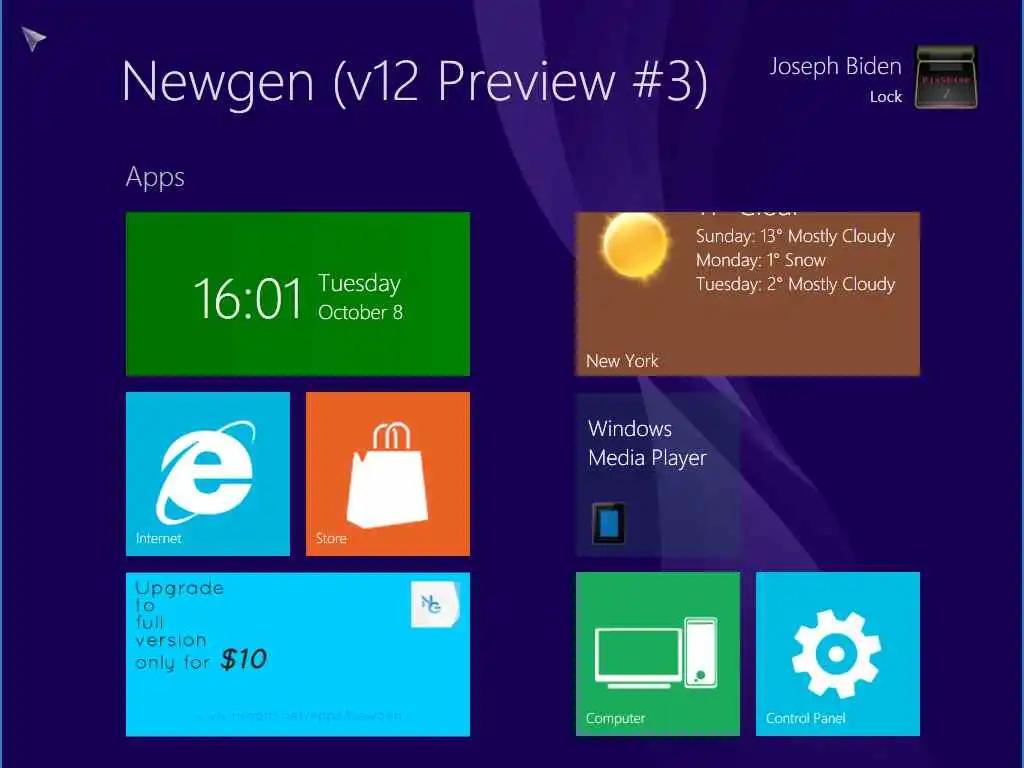This screenshot has height=768, width=1024.
Task: Click the Newgen logo on upgrade tile
Action: [435, 605]
